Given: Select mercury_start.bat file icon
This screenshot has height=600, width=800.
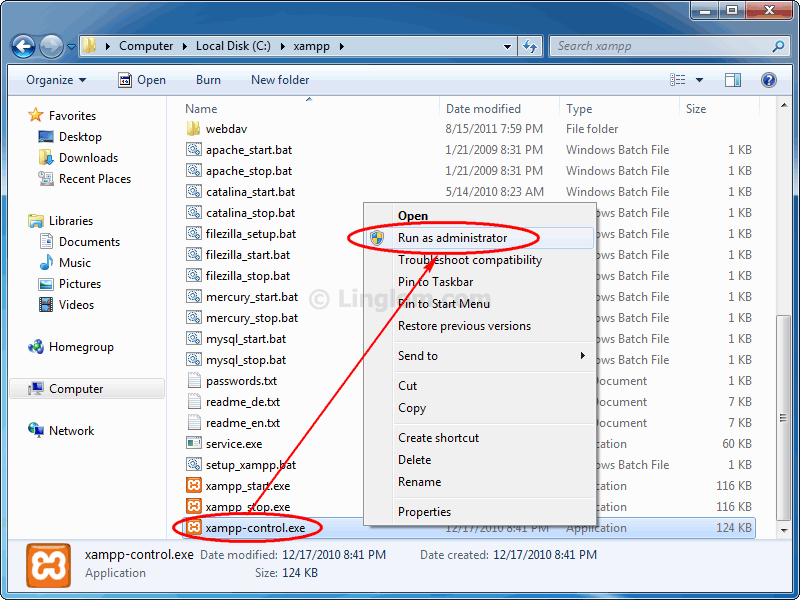Looking at the screenshot, I should click(x=193, y=296).
